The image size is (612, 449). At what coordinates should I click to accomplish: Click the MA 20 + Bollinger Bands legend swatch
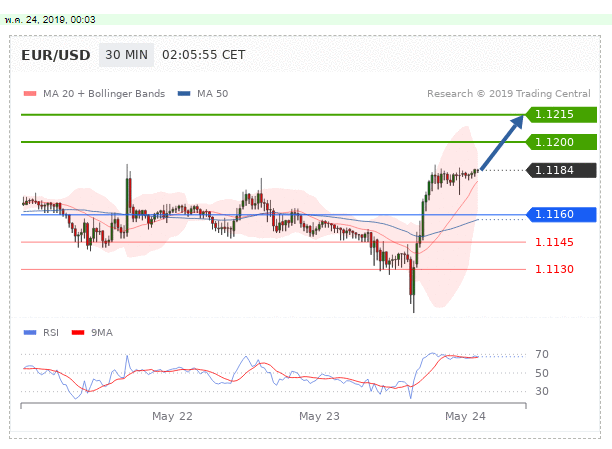click(30, 94)
